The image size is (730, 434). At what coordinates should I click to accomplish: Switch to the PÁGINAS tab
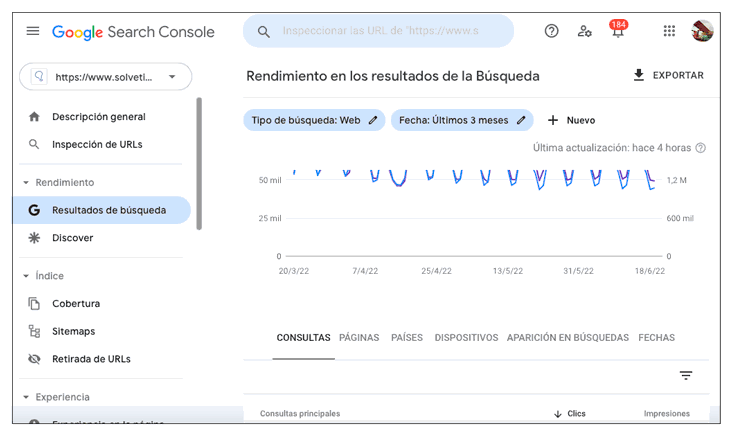pos(359,338)
